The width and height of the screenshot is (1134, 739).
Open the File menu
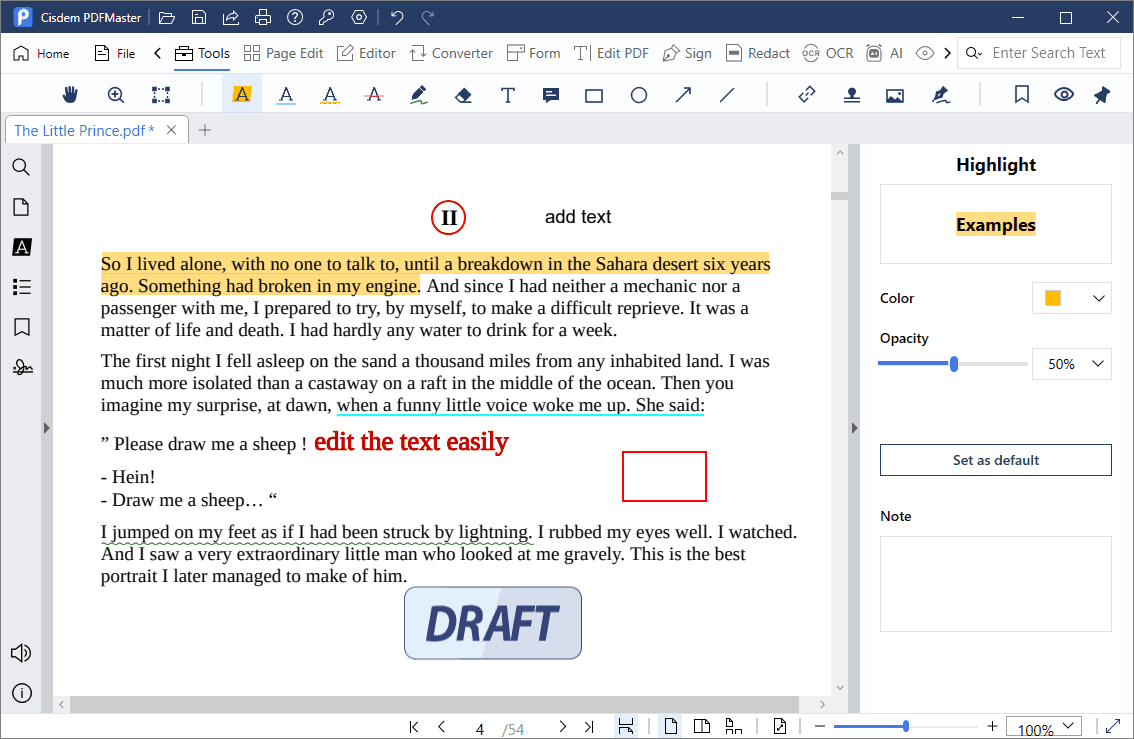[x=115, y=54]
